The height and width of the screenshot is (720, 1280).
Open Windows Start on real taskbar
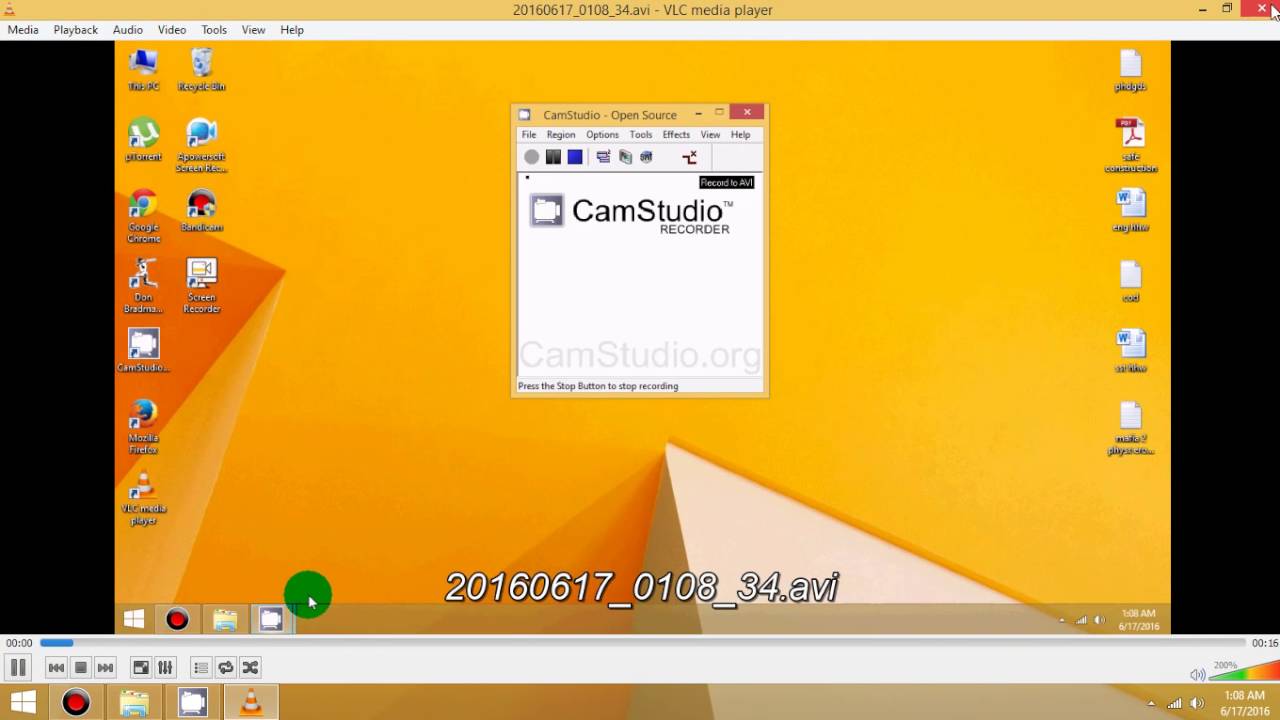click(23, 703)
